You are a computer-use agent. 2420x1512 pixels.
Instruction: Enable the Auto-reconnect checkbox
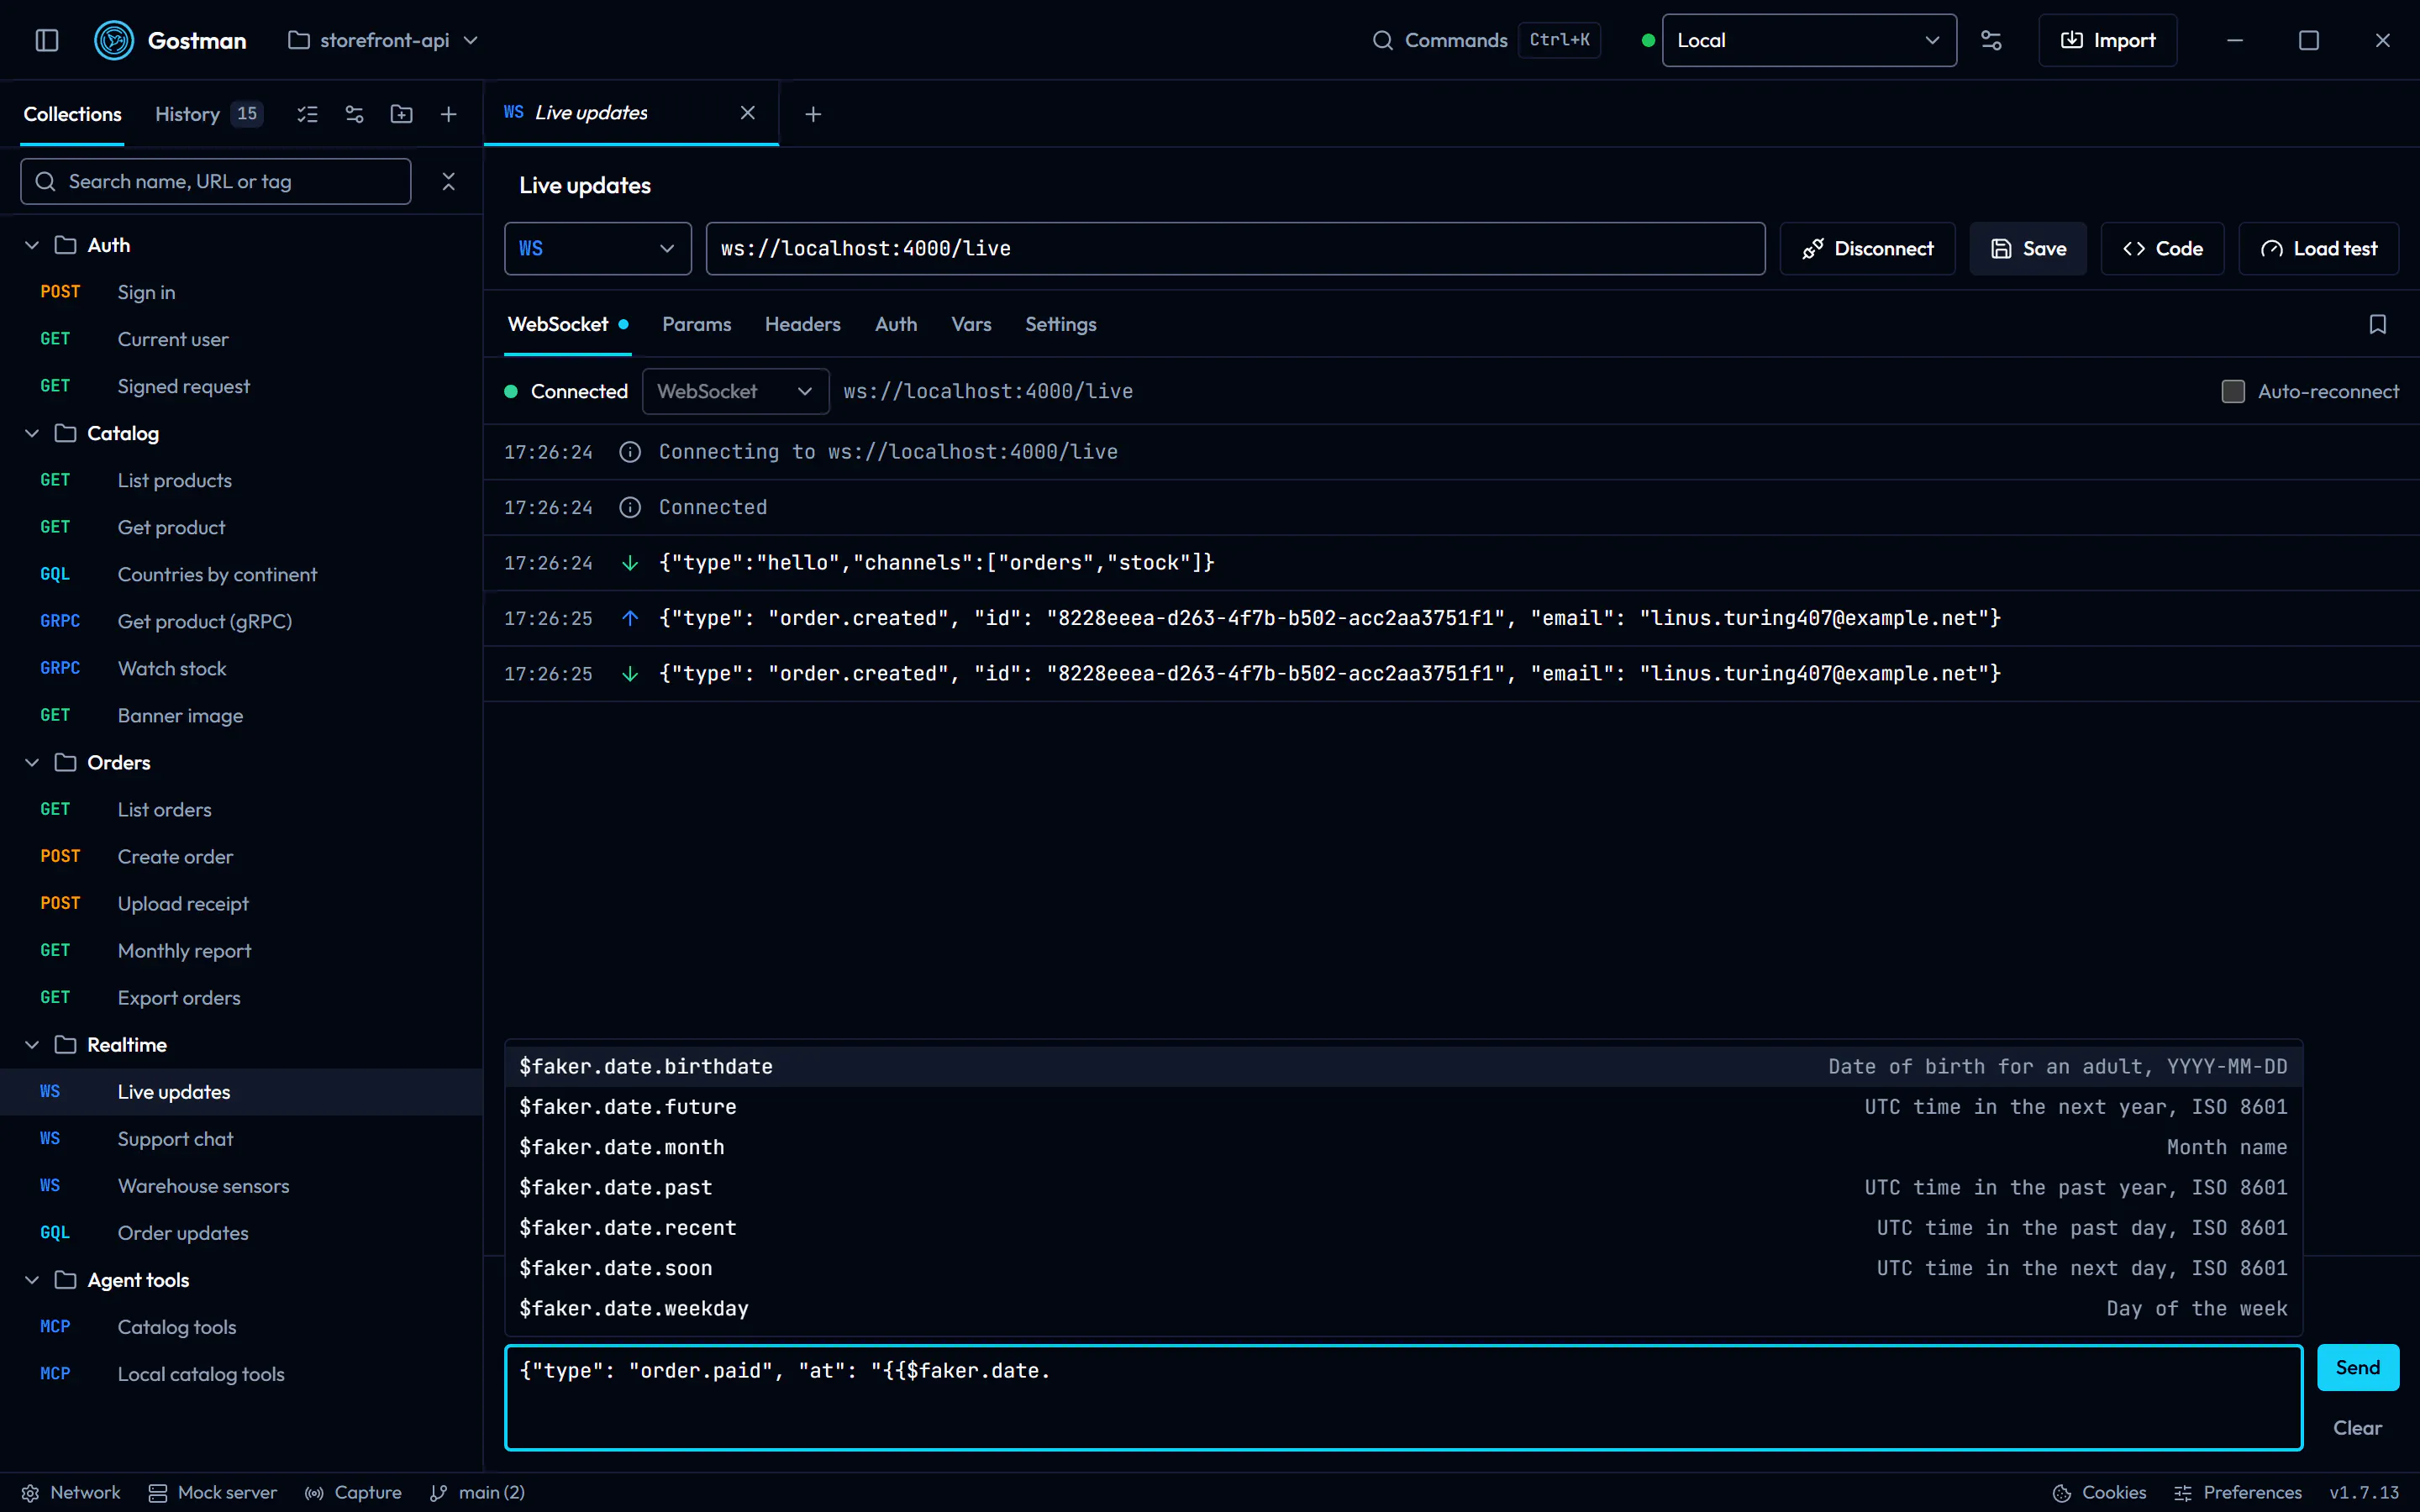tap(2233, 391)
